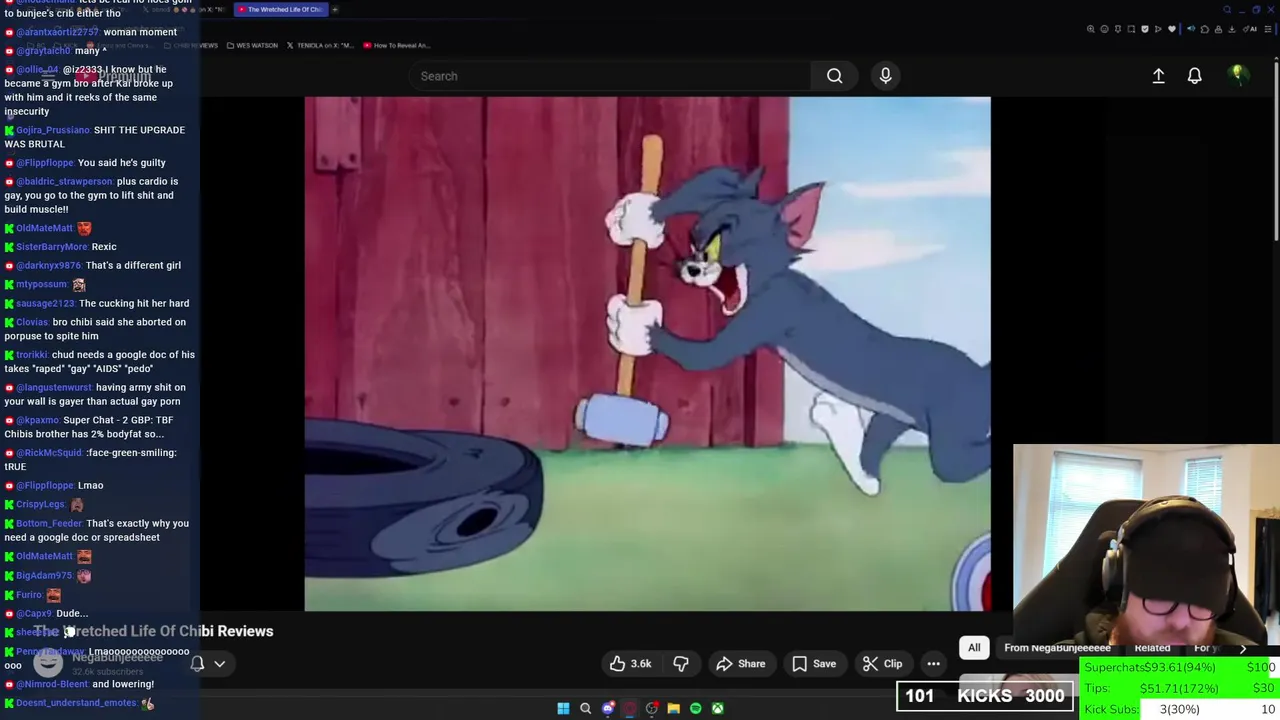Click the browser toolbar zoom magnifier icon
This screenshot has width=1280, height=720.
point(1090,29)
